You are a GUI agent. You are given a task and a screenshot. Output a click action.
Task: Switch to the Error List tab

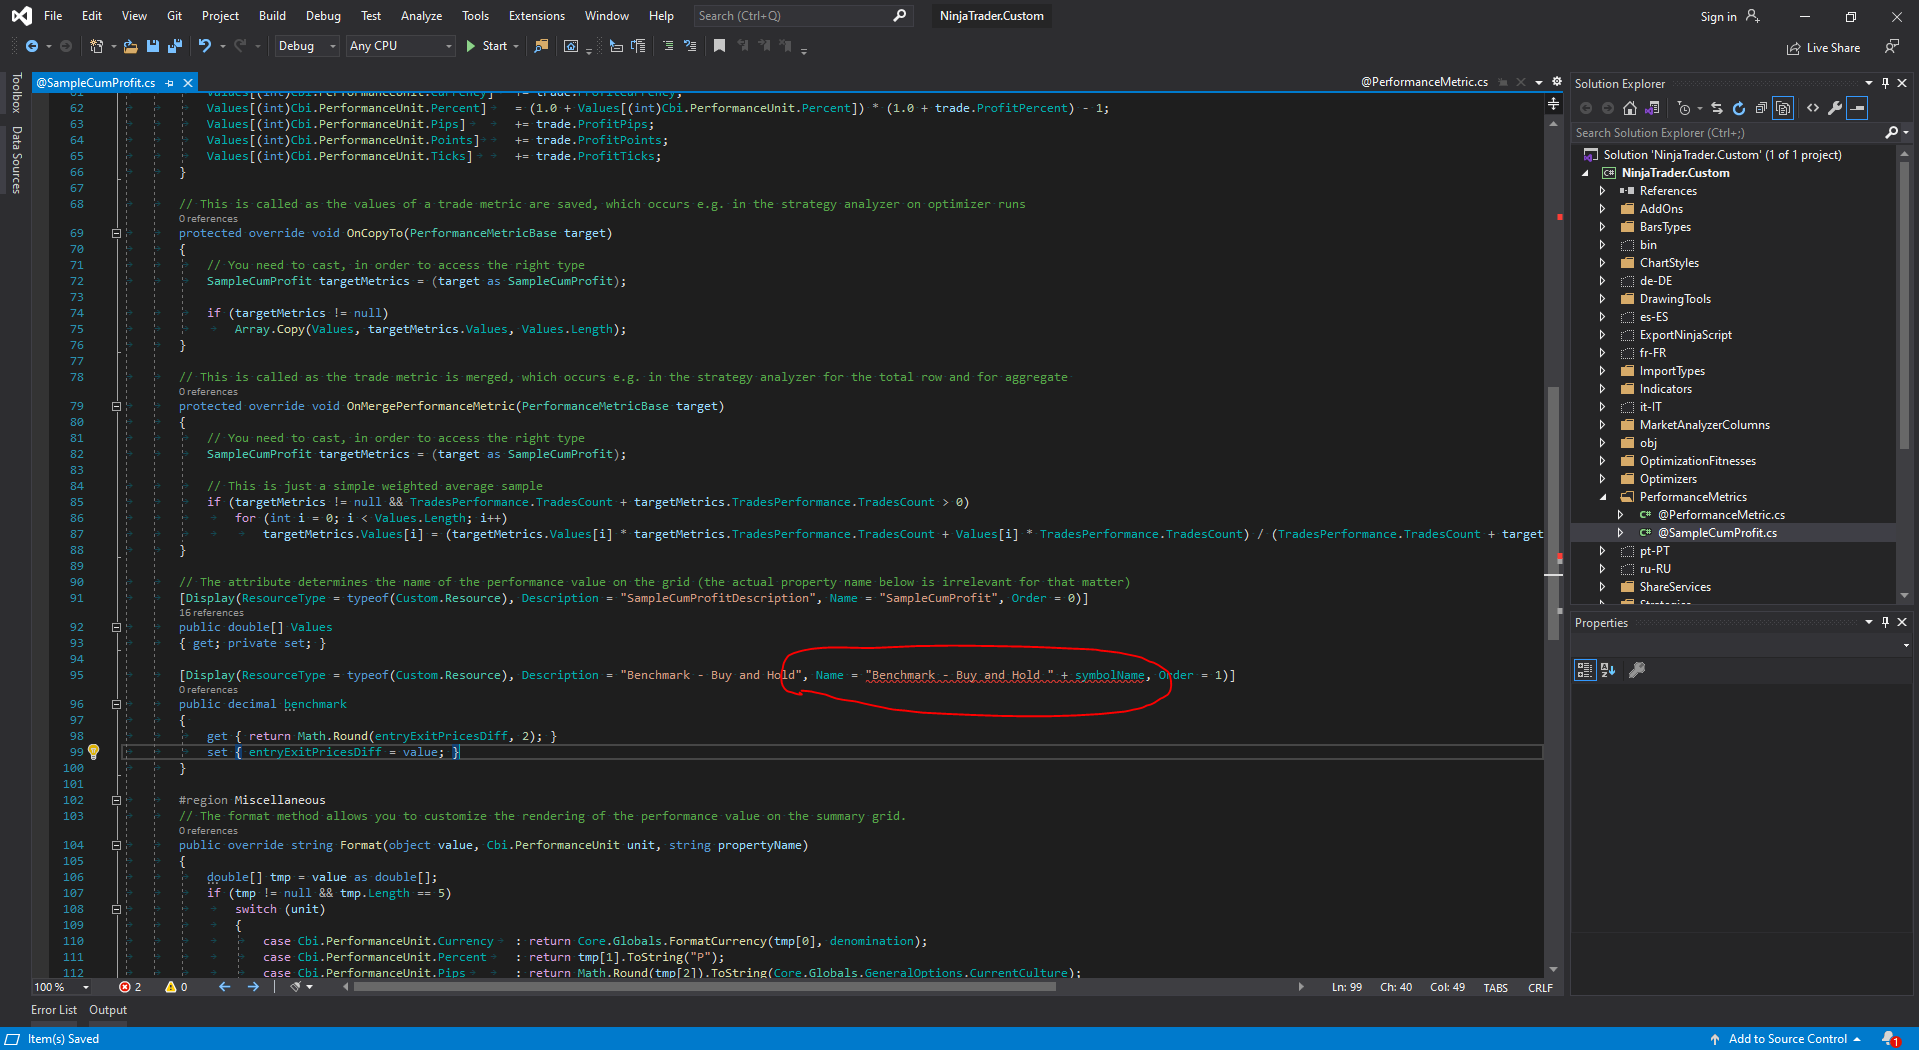coord(54,1010)
